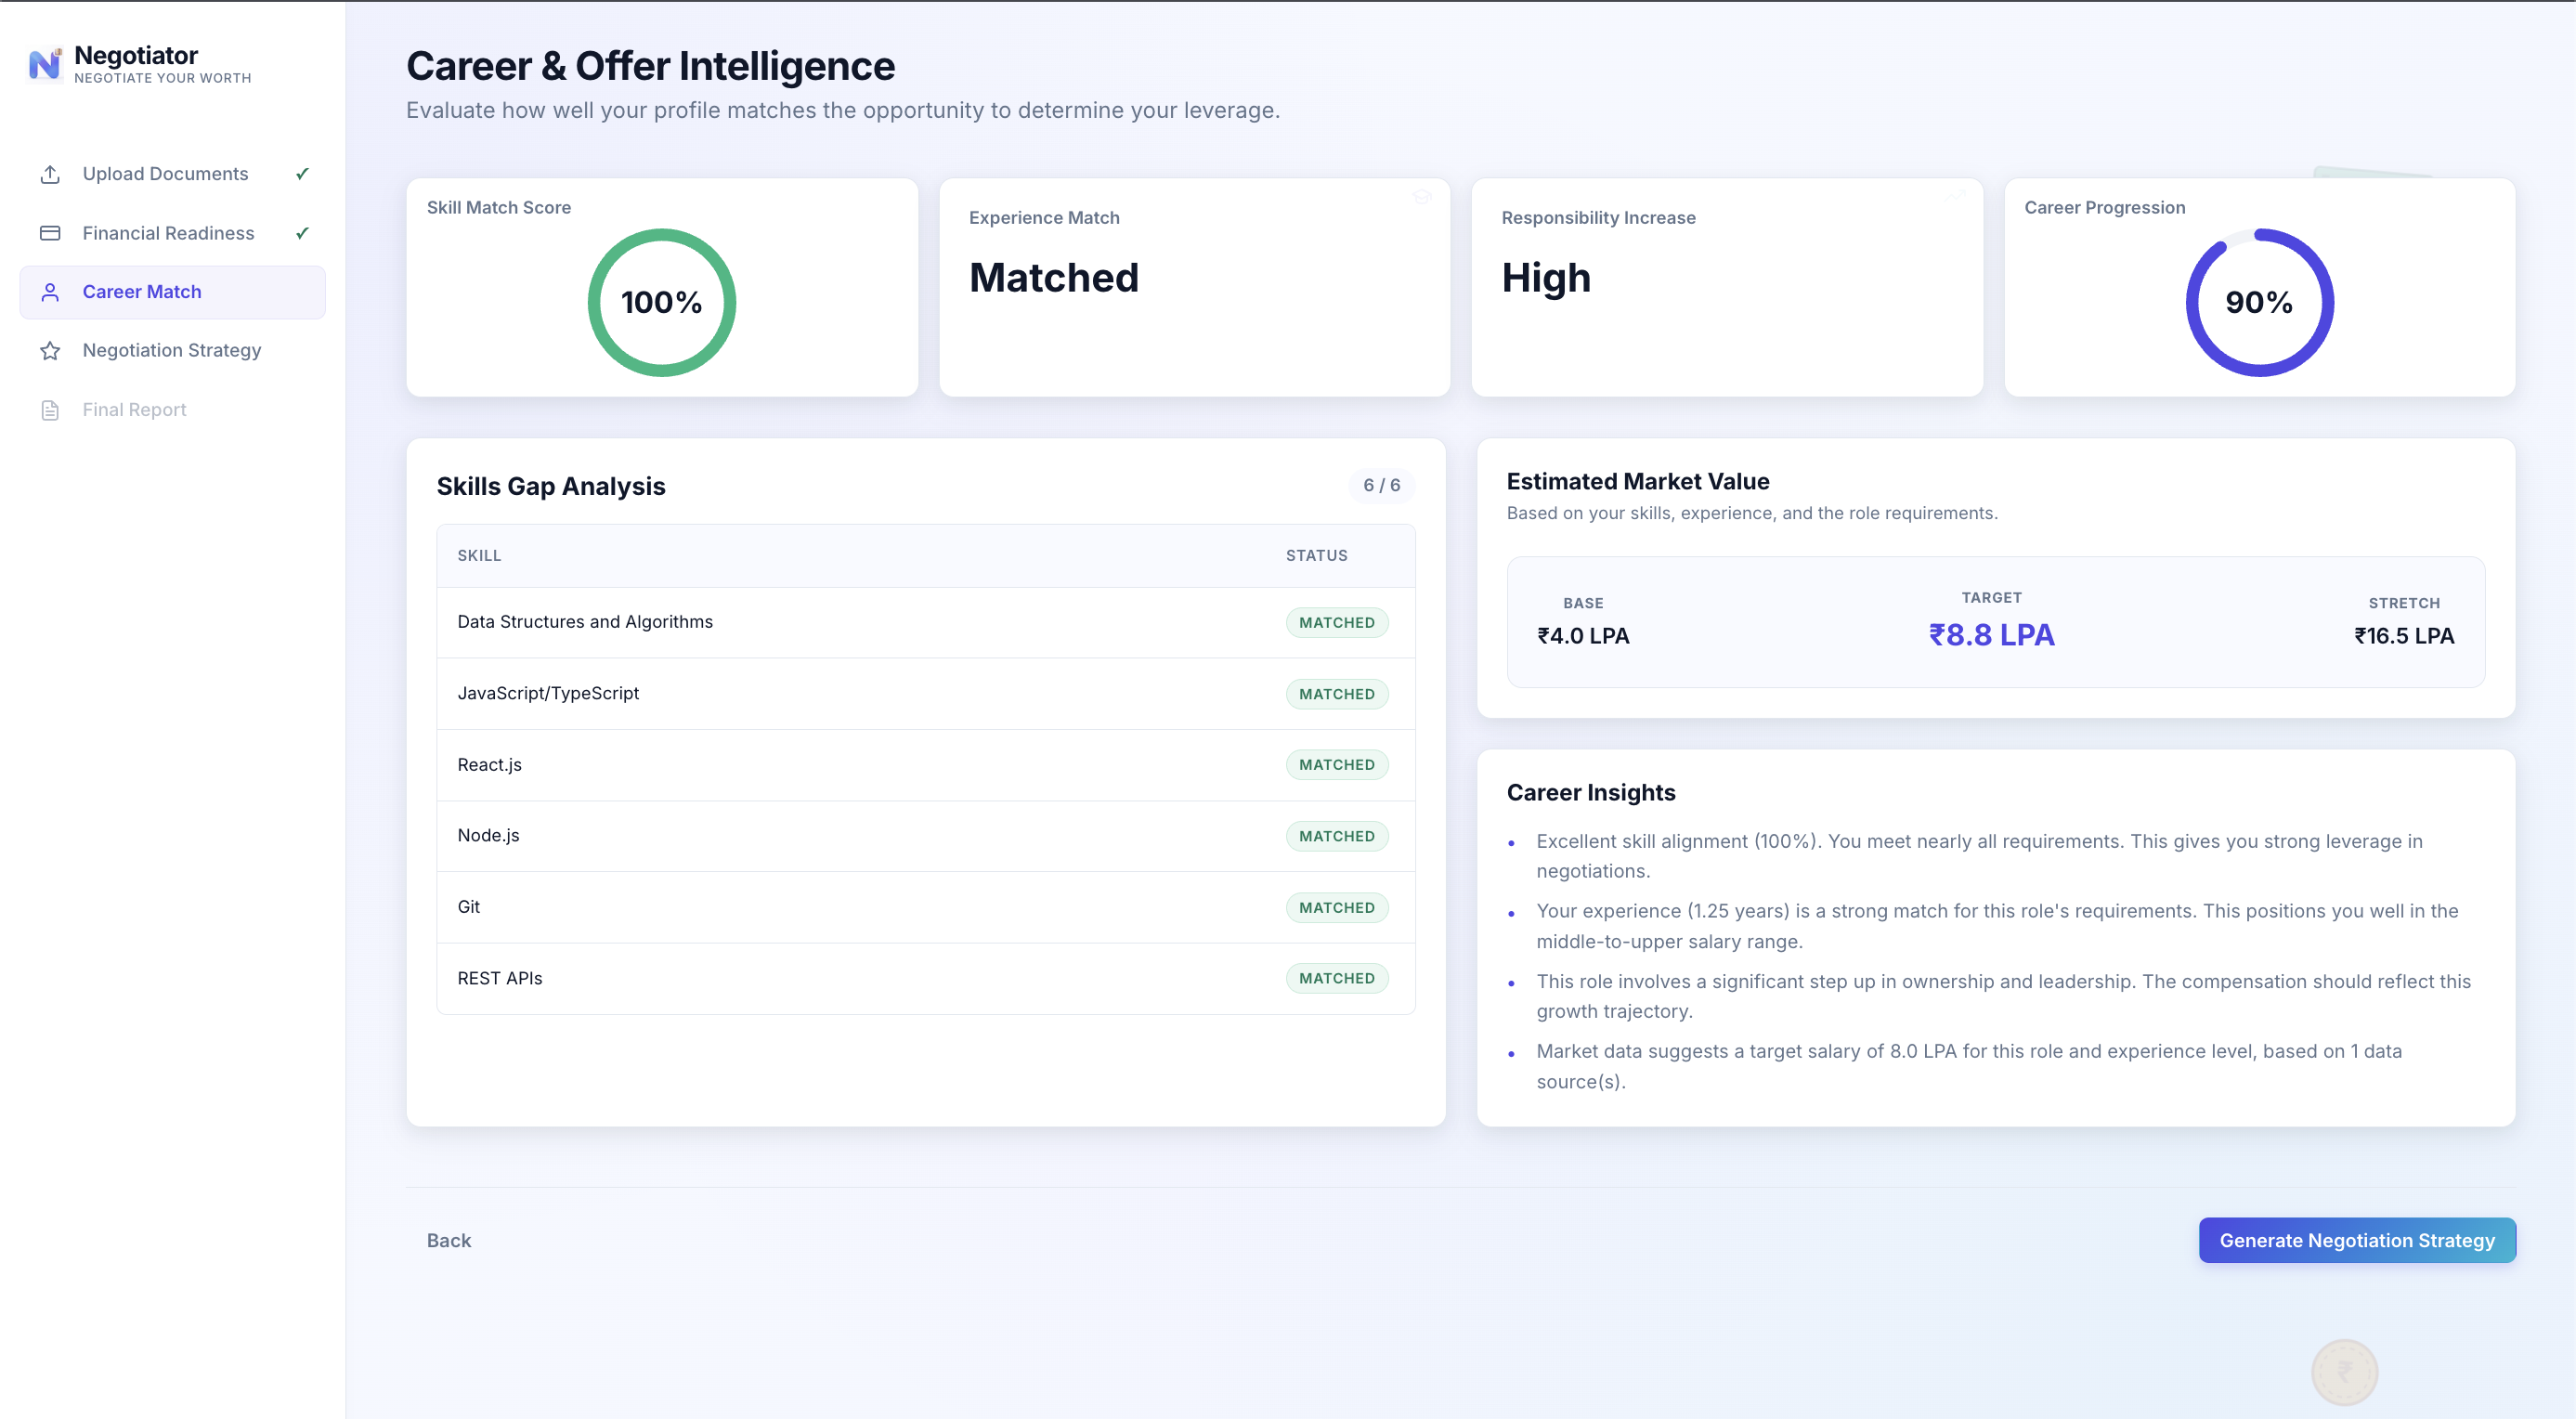Open the Negotiation Strategy step
This screenshot has width=2576, height=1419.
172,351
